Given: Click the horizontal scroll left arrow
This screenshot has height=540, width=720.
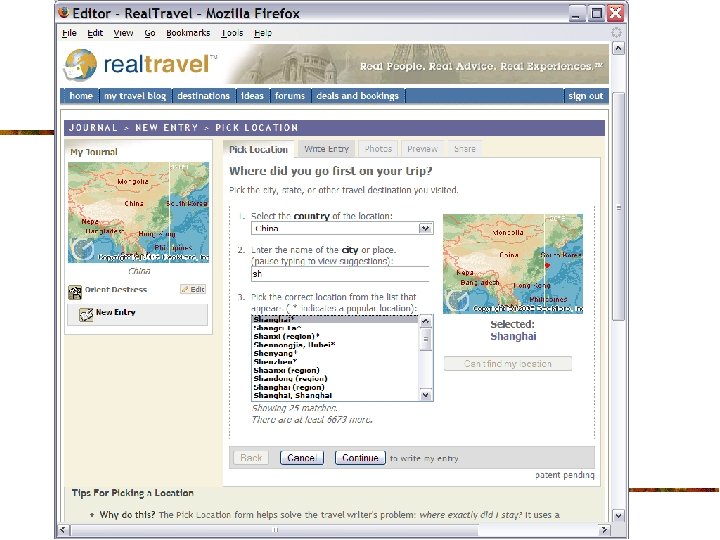Looking at the screenshot, I should click(64, 530).
